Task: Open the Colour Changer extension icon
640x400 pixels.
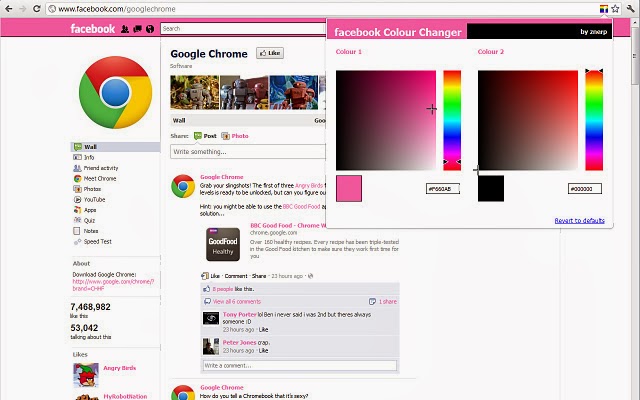Action: [604, 9]
